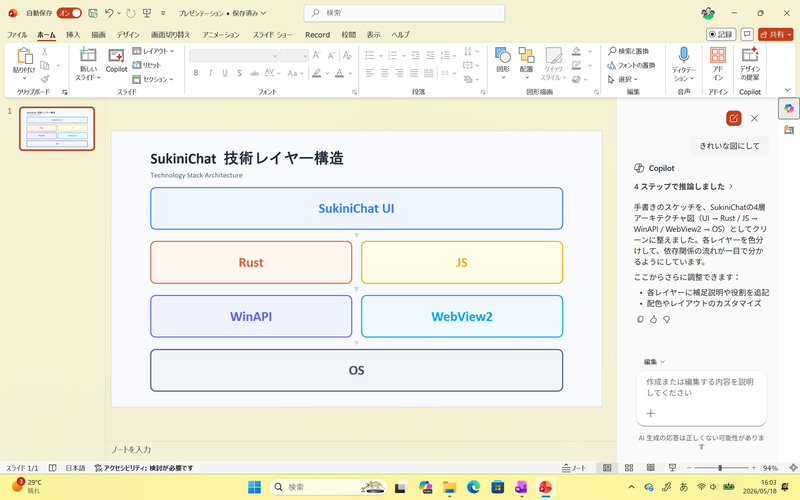This screenshot has width=800, height=500.
Task: Click the plus button in Copilot input
Action: coord(651,413)
